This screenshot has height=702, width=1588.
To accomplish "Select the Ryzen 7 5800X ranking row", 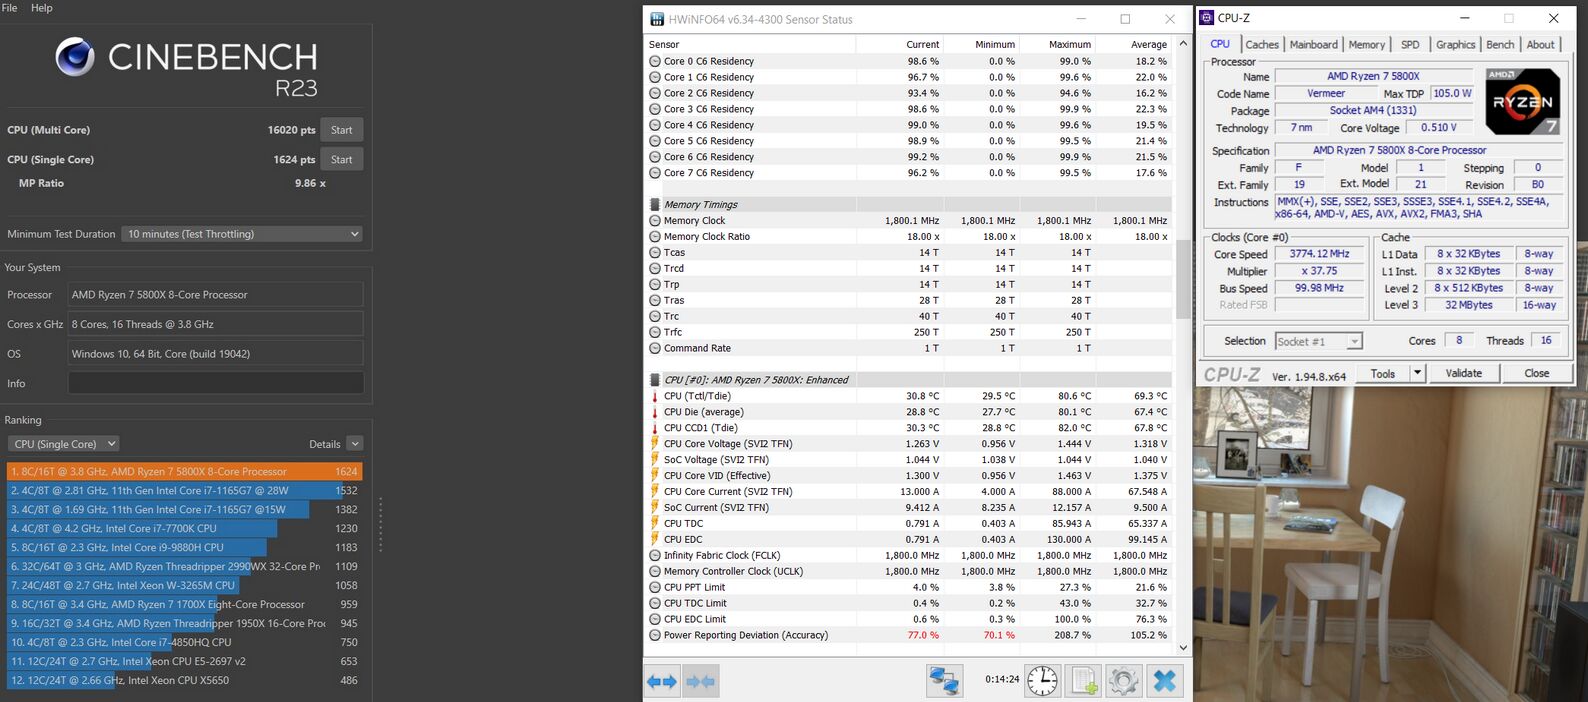I will coord(185,472).
